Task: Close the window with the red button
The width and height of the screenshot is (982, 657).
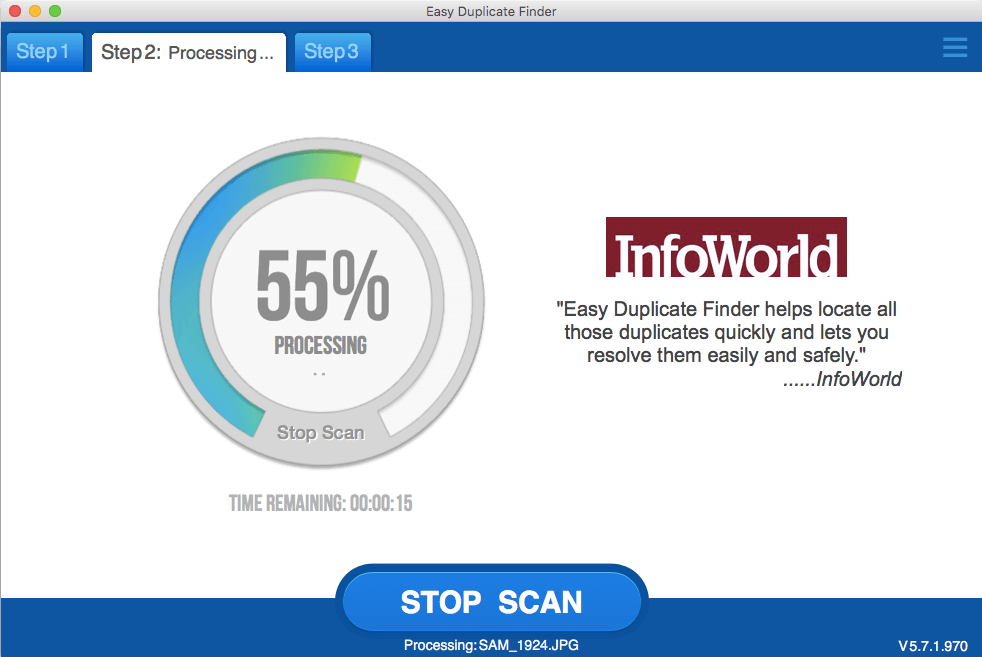Action: coord(15,11)
